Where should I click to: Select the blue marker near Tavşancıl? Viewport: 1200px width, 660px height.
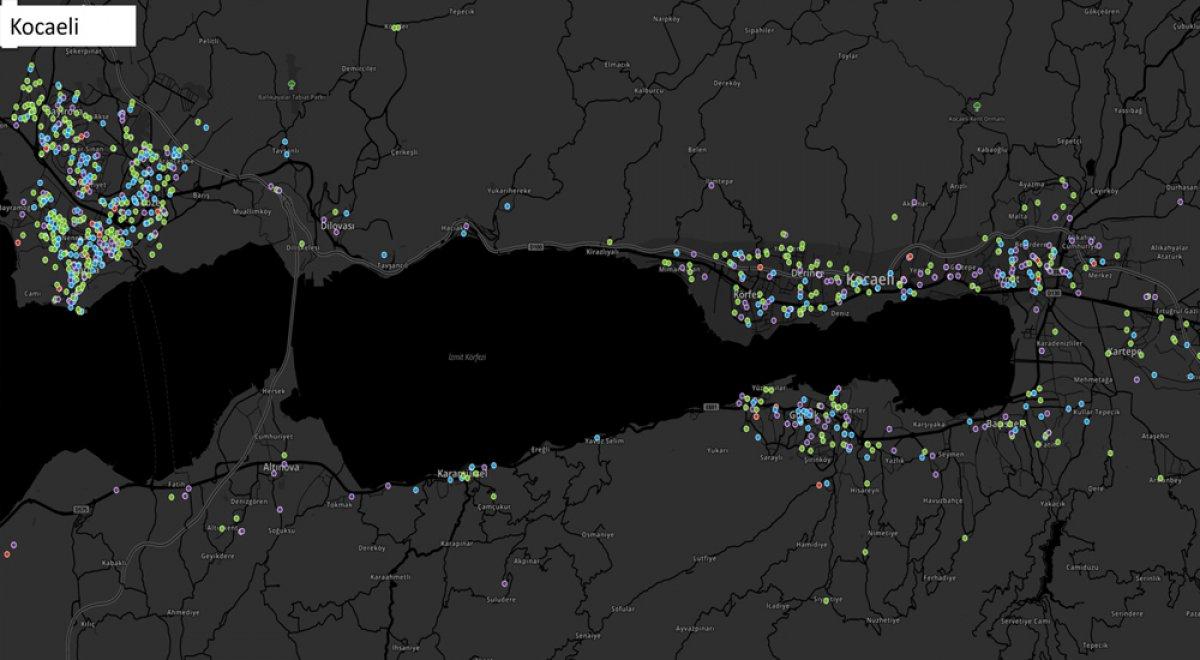(x=385, y=254)
